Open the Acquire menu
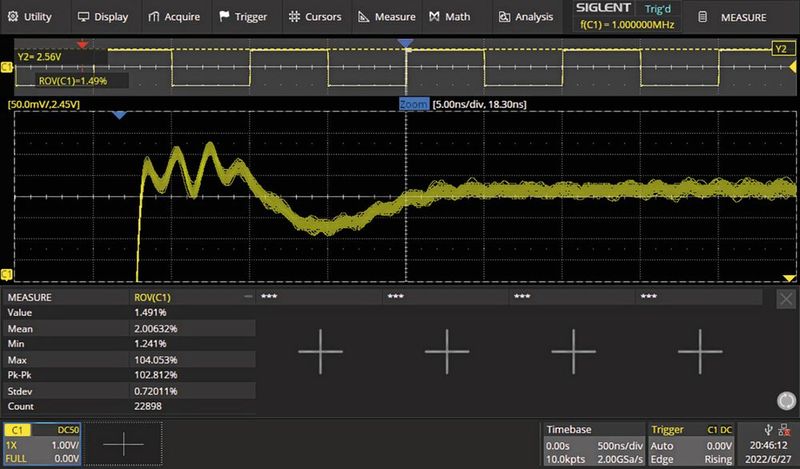Image resolution: width=800 pixels, height=469 pixels. point(174,17)
